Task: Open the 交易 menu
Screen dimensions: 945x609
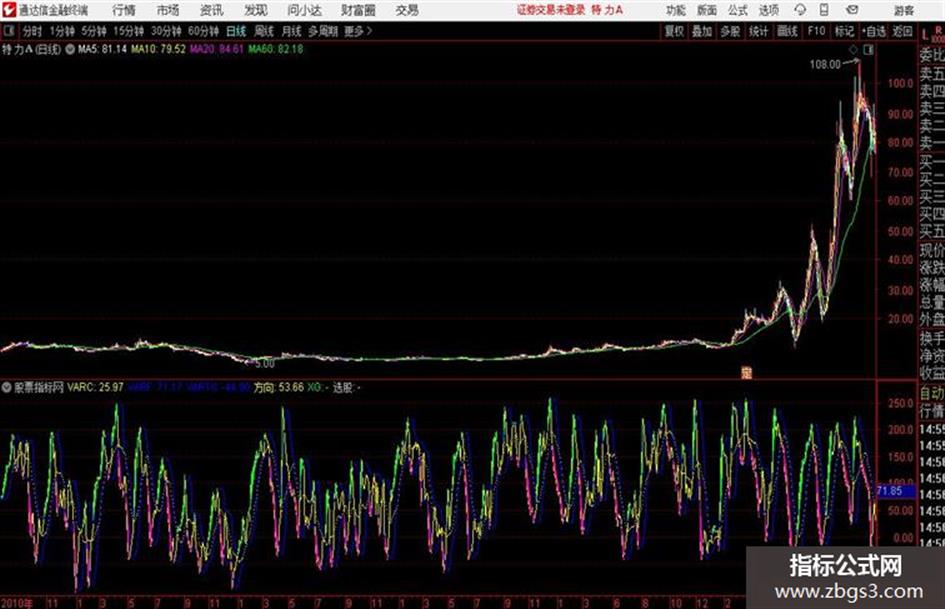Action: coord(407,10)
